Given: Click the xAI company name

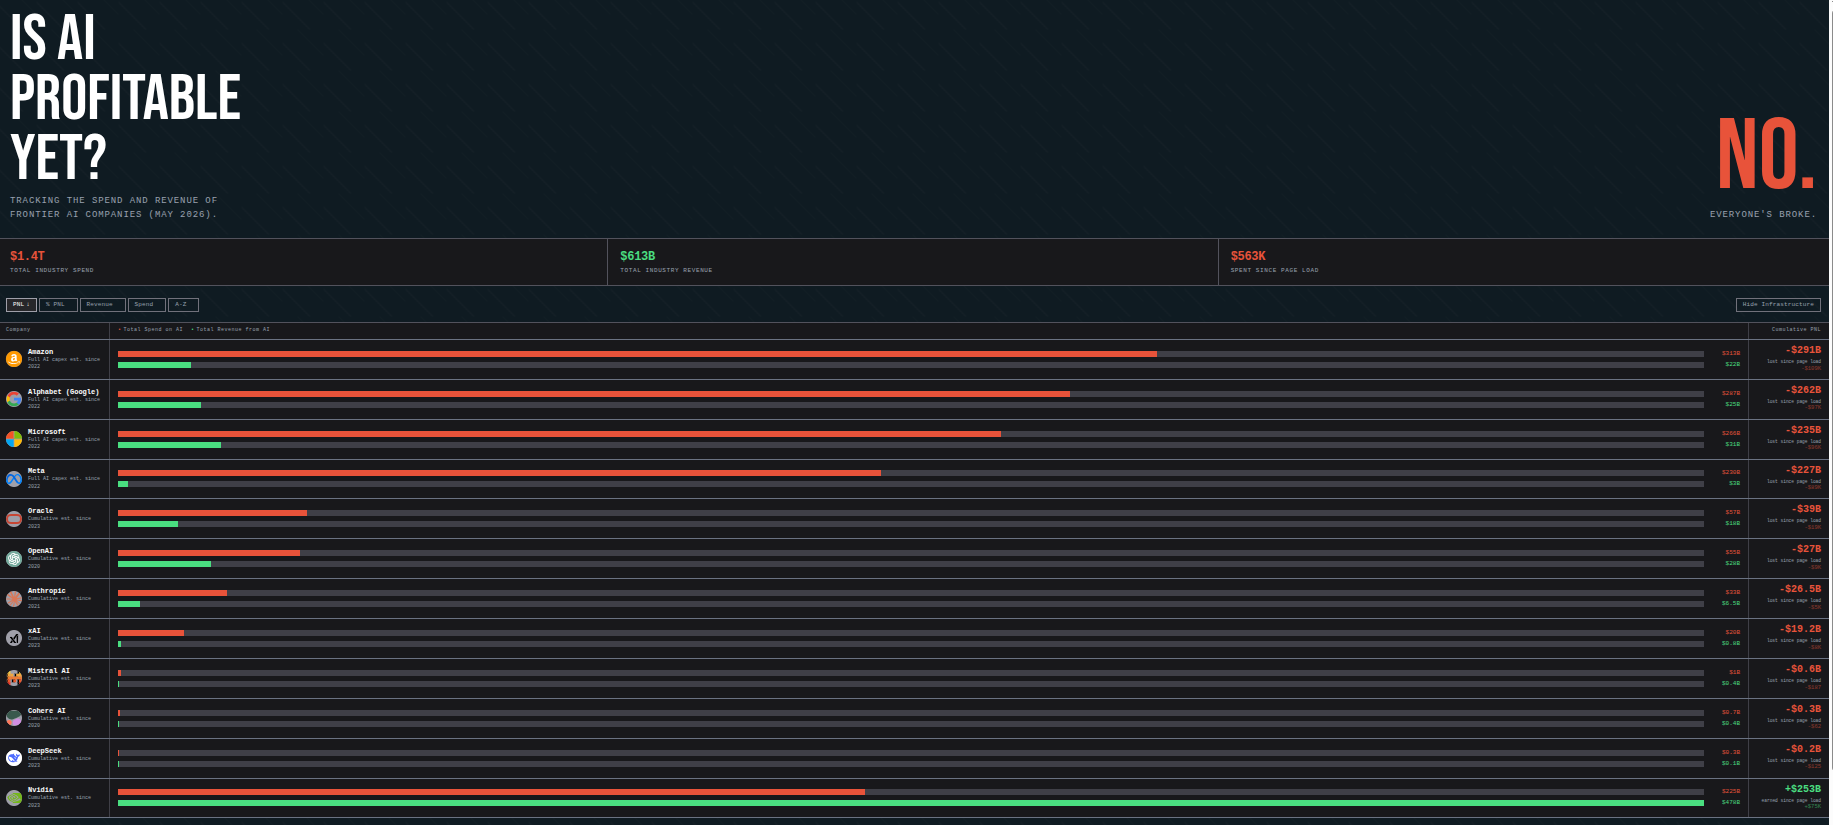Looking at the screenshot, I should click(x=35, y=631).
